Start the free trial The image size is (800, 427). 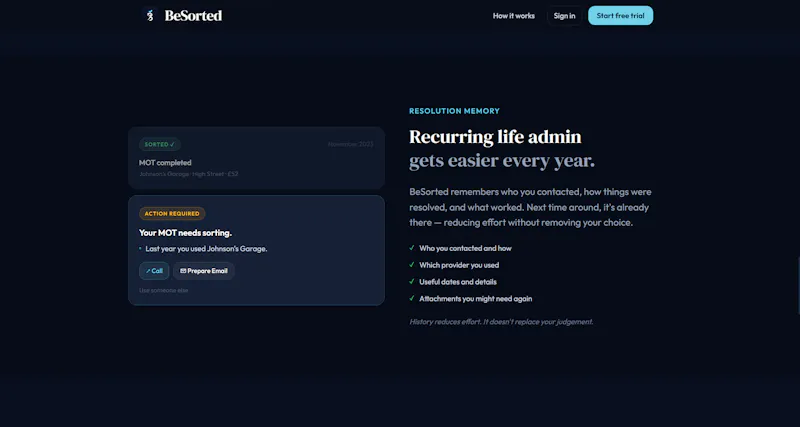click(x=620, y=16)
